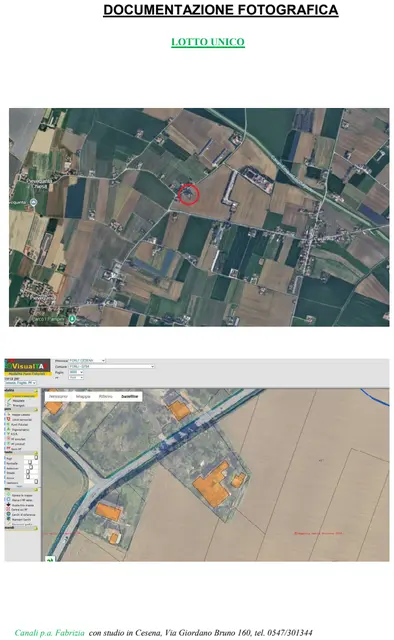This screenshot has height=640, width=394.
Task: Click the Limiti territoriali shield icon
Action: (x=9, y=419)
